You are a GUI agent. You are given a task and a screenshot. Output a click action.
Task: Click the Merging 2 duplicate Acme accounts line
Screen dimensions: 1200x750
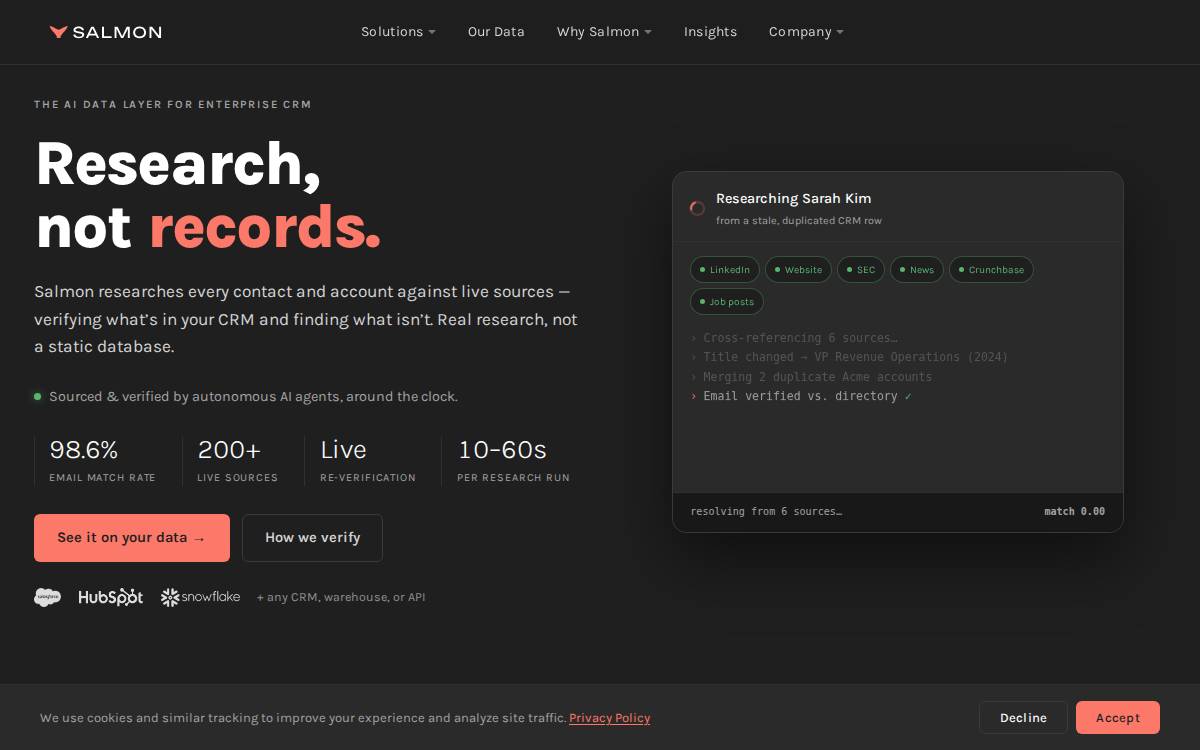point(811,377)
